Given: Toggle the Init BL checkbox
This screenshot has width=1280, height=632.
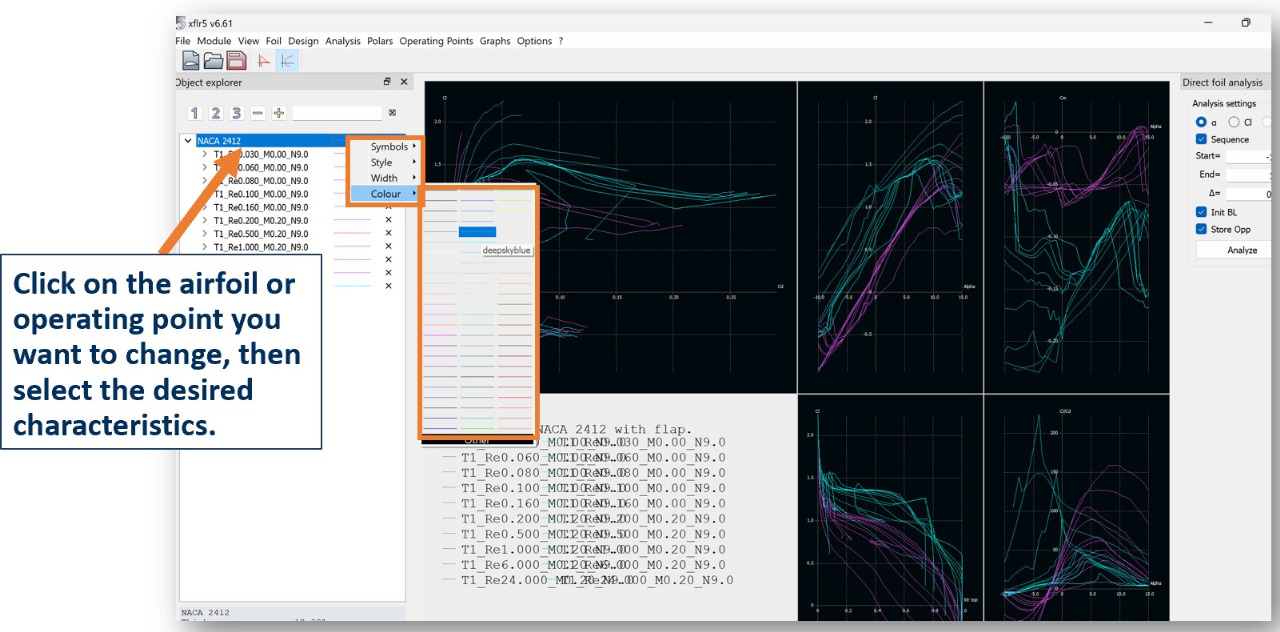Looking at the screenshot, I should coord(1202,212).
